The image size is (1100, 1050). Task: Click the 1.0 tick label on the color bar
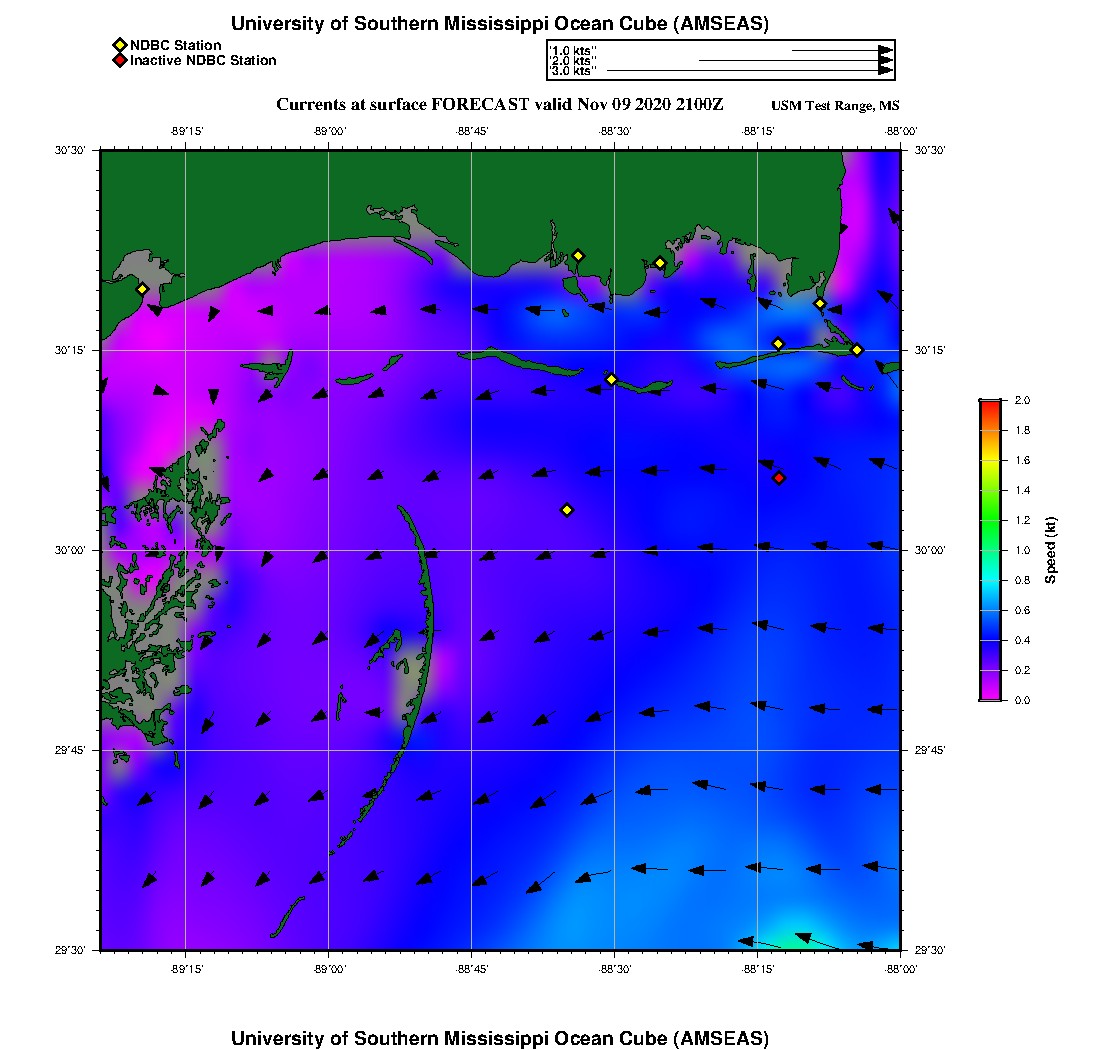coord(1022,550)
